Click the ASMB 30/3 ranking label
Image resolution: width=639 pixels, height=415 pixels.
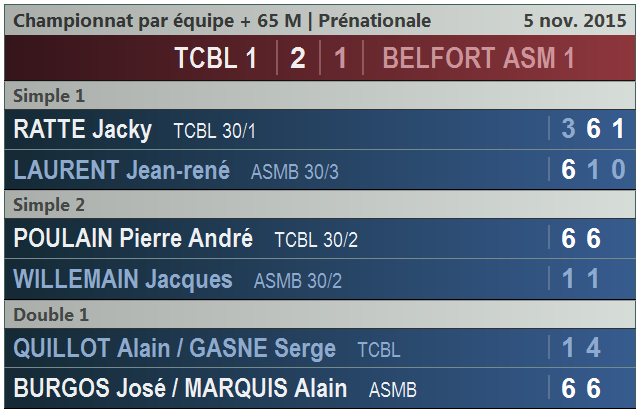point(295,172)
